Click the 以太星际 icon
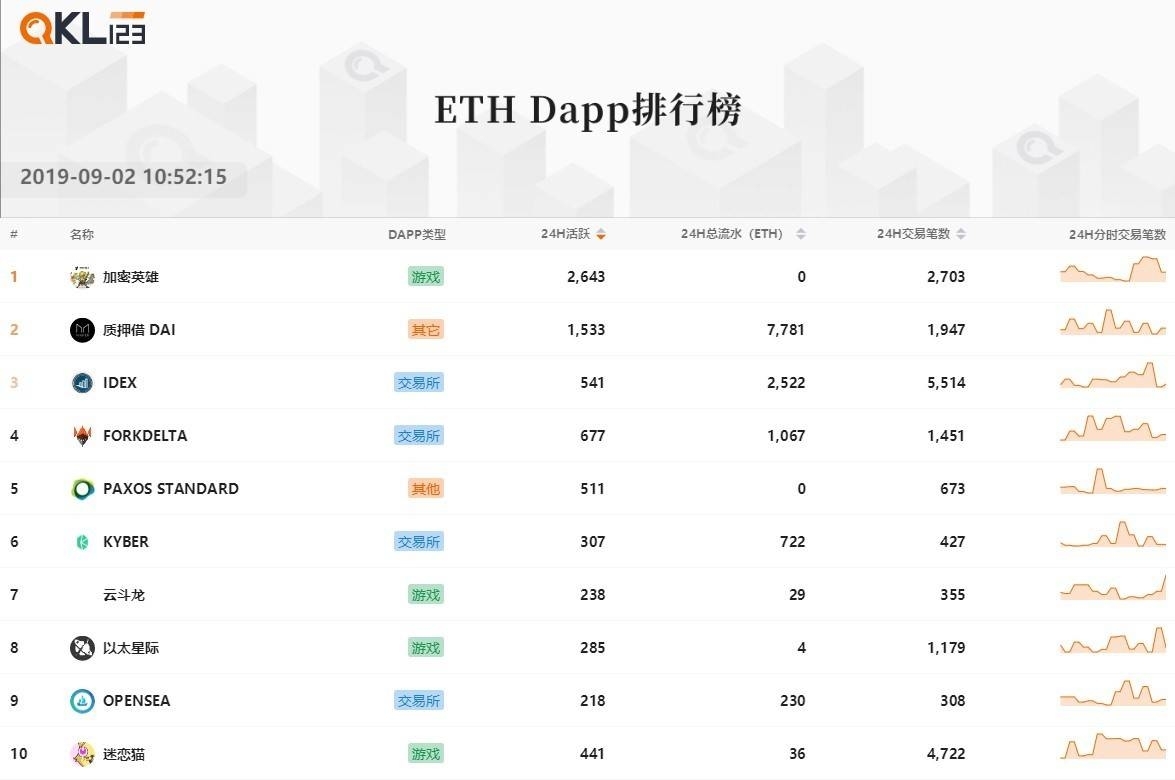Image resolution: width=1175 pixels, height=780 pixels. point(82,647)
